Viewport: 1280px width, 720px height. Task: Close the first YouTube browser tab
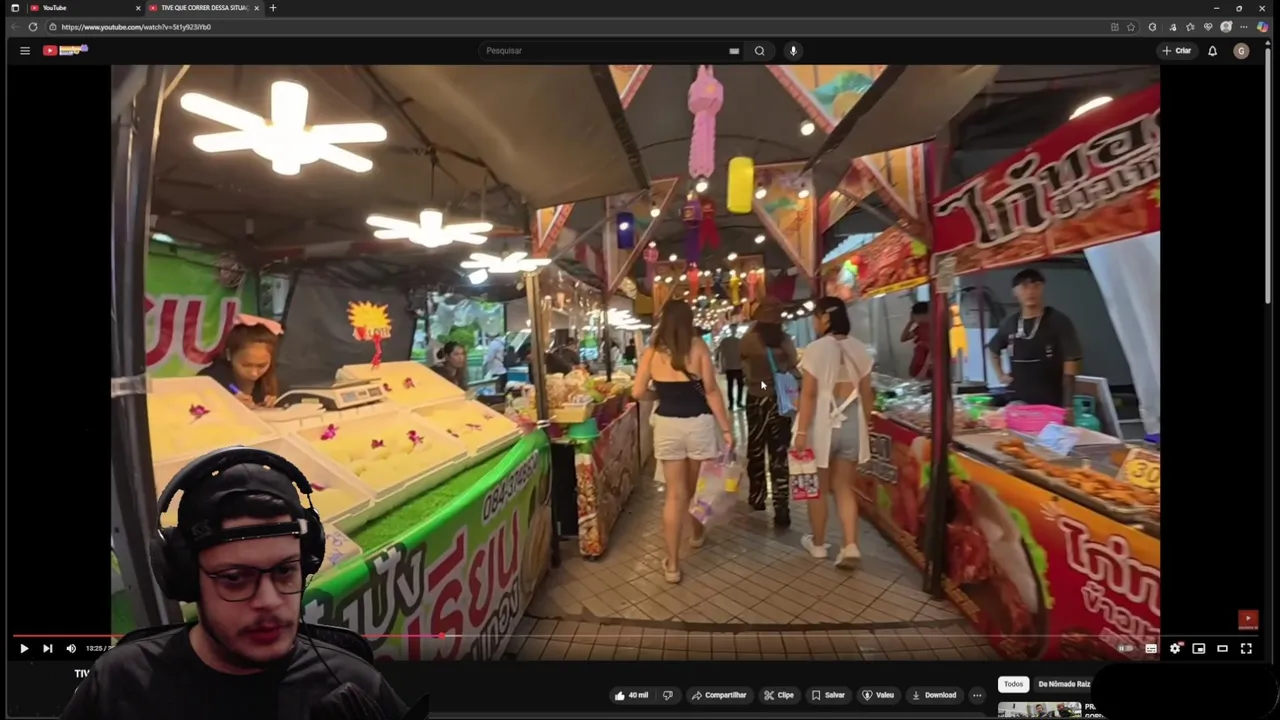coord(138,8)
